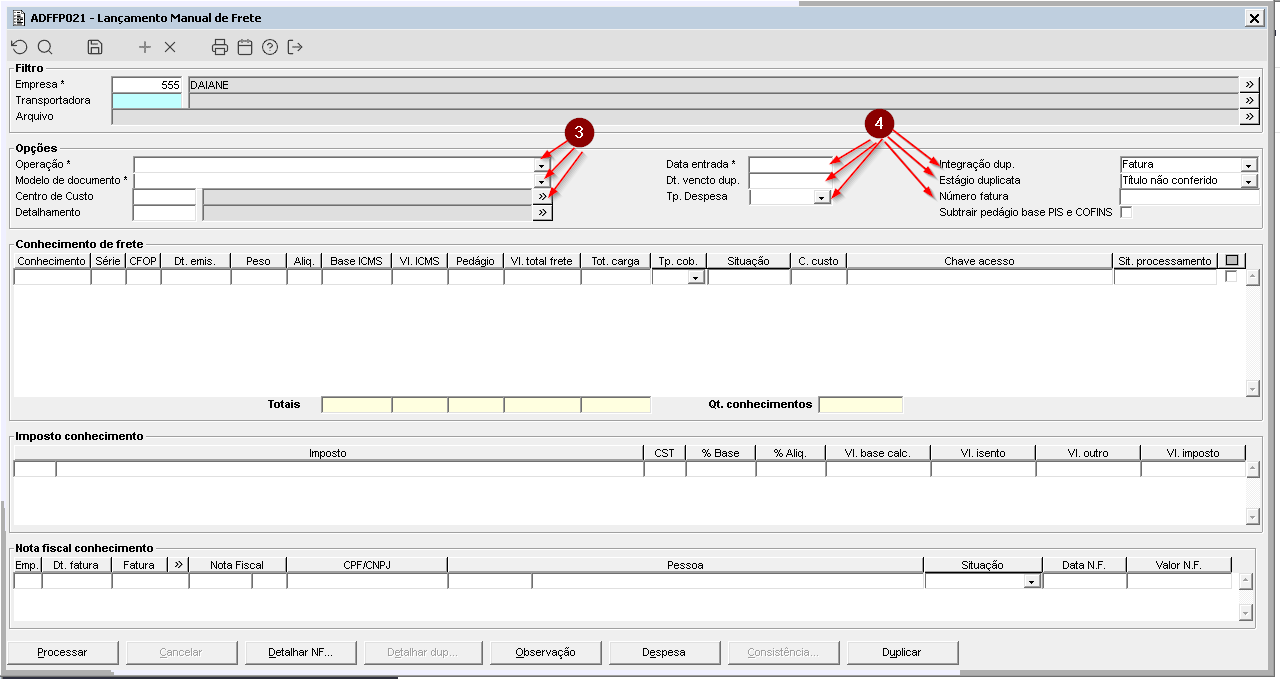Viewport: 1280px width, 679px height.
Task: Click scroll-down arrow of Conhecimento grid
Action: pyautogui.click(x=1252, y=388)
